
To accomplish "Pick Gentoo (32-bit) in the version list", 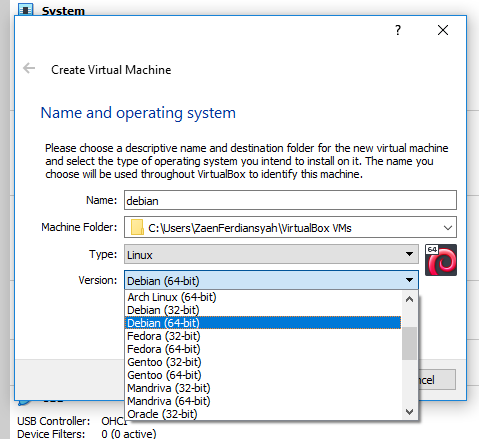I will point(263,362).
